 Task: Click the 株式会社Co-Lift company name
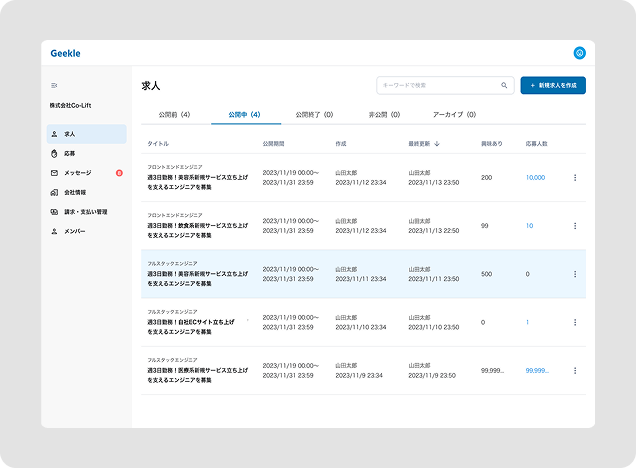pos(70,105)
